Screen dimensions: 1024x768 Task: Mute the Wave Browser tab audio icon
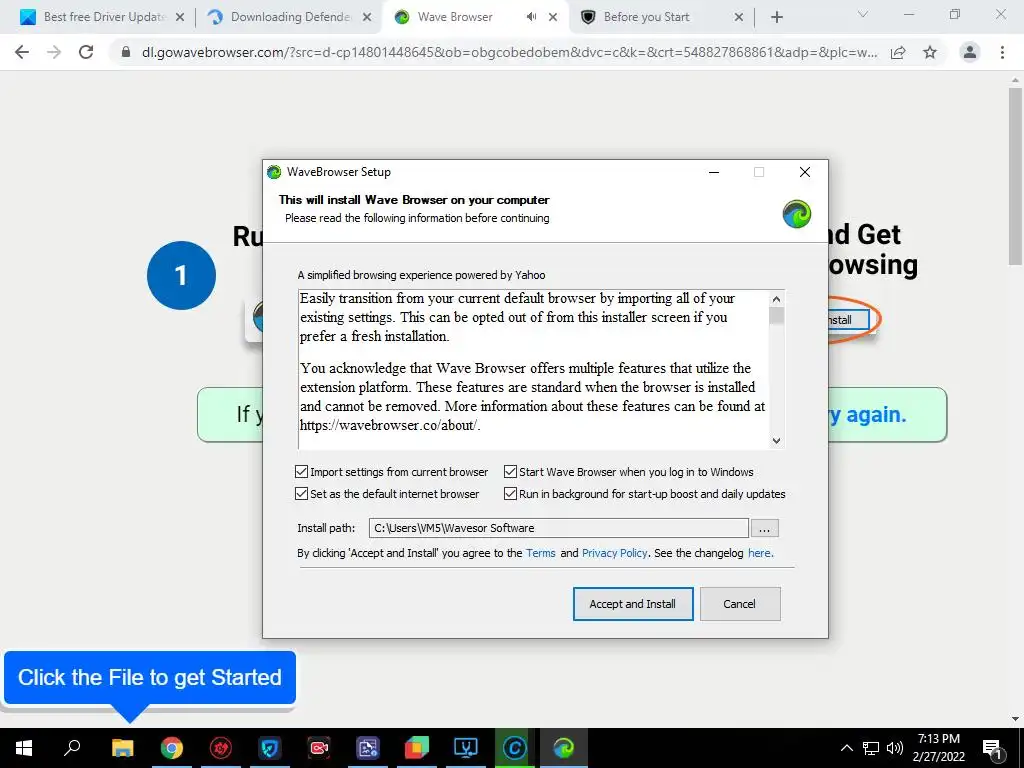(532, 17)
